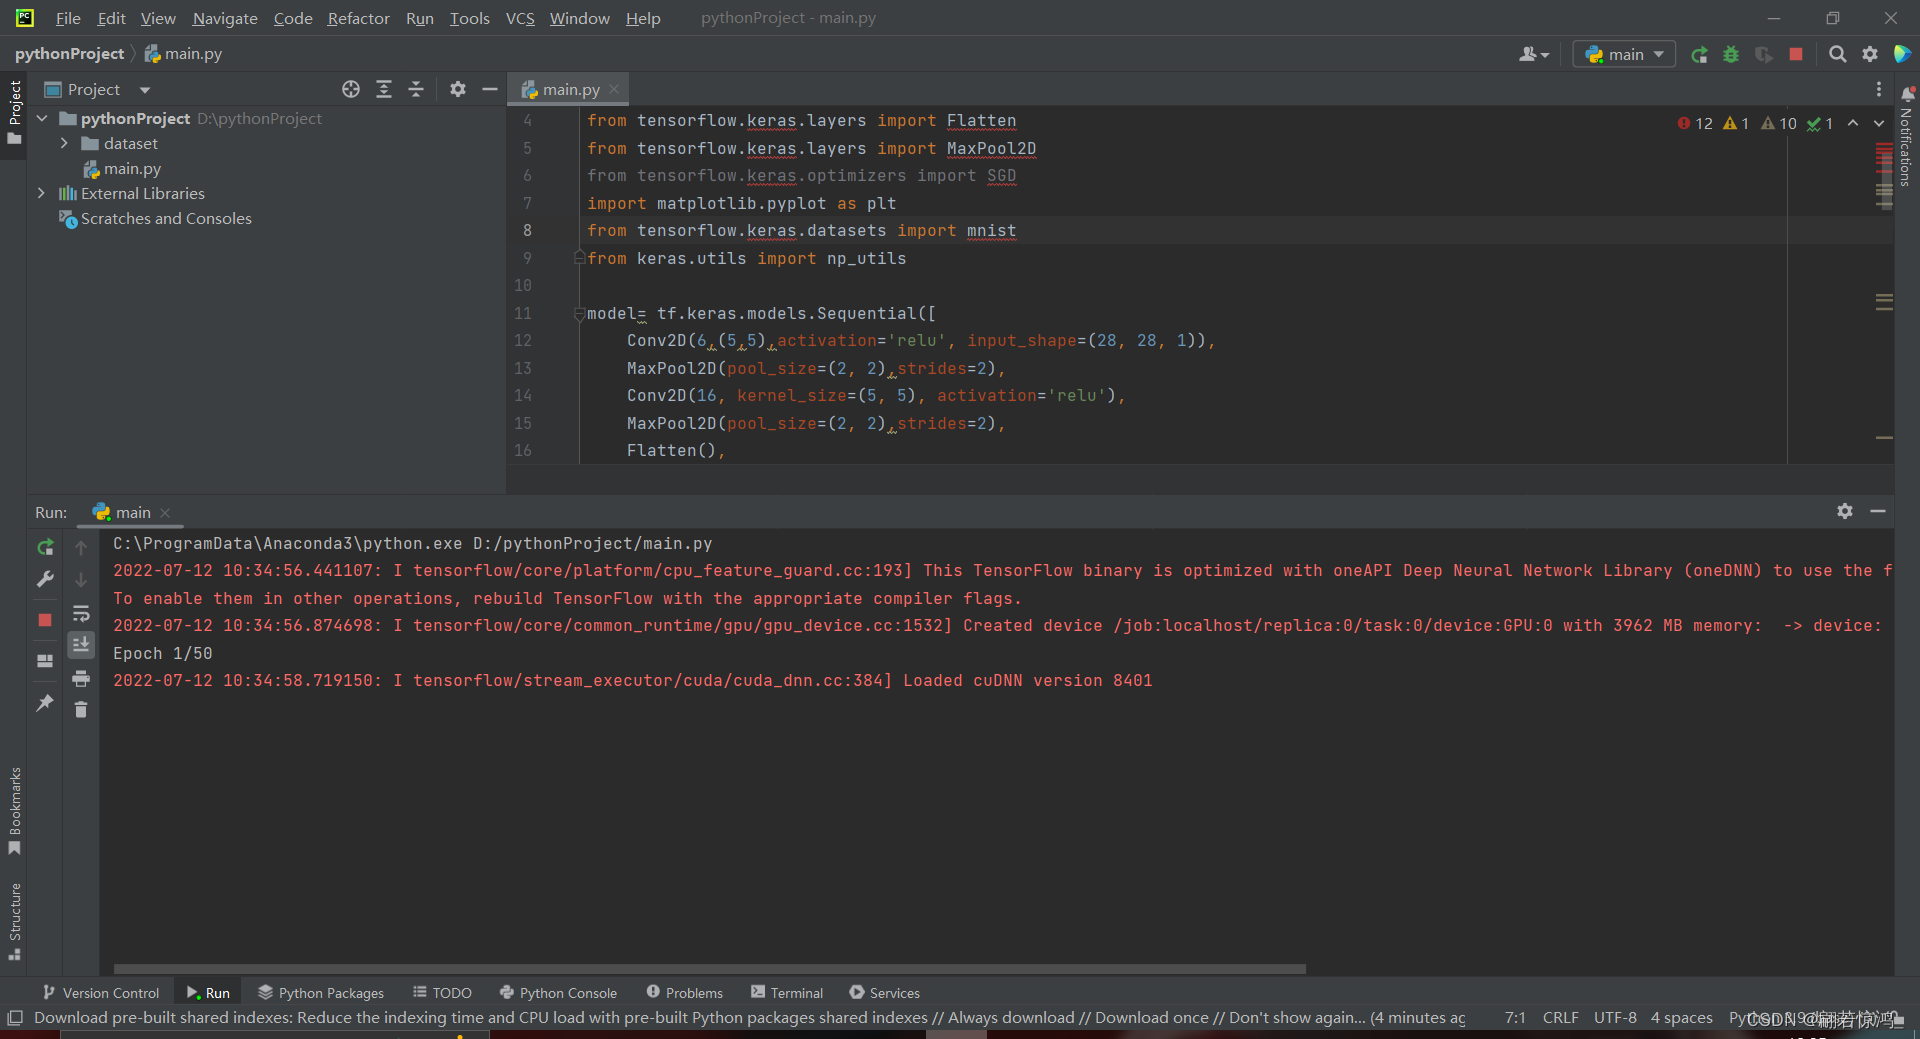Pin the Run tab
Viewport: 1920px width, 1039px height.
[x=45, y=703]
